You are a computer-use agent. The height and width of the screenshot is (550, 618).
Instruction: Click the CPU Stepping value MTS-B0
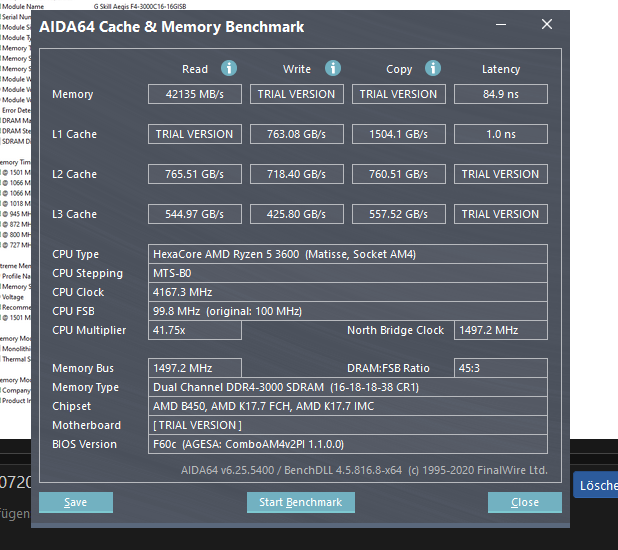(x=348, y=273)
